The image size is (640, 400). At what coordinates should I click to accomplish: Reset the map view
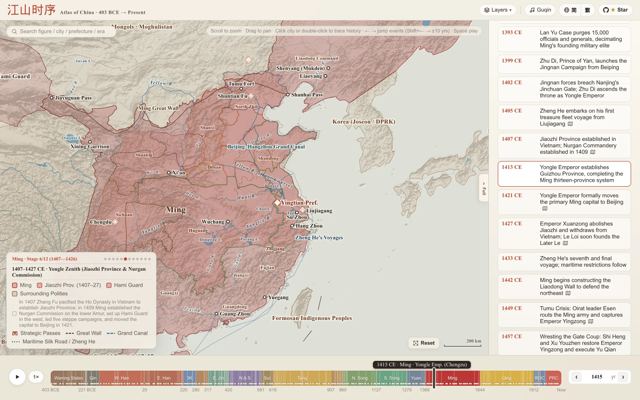[424, 343]
